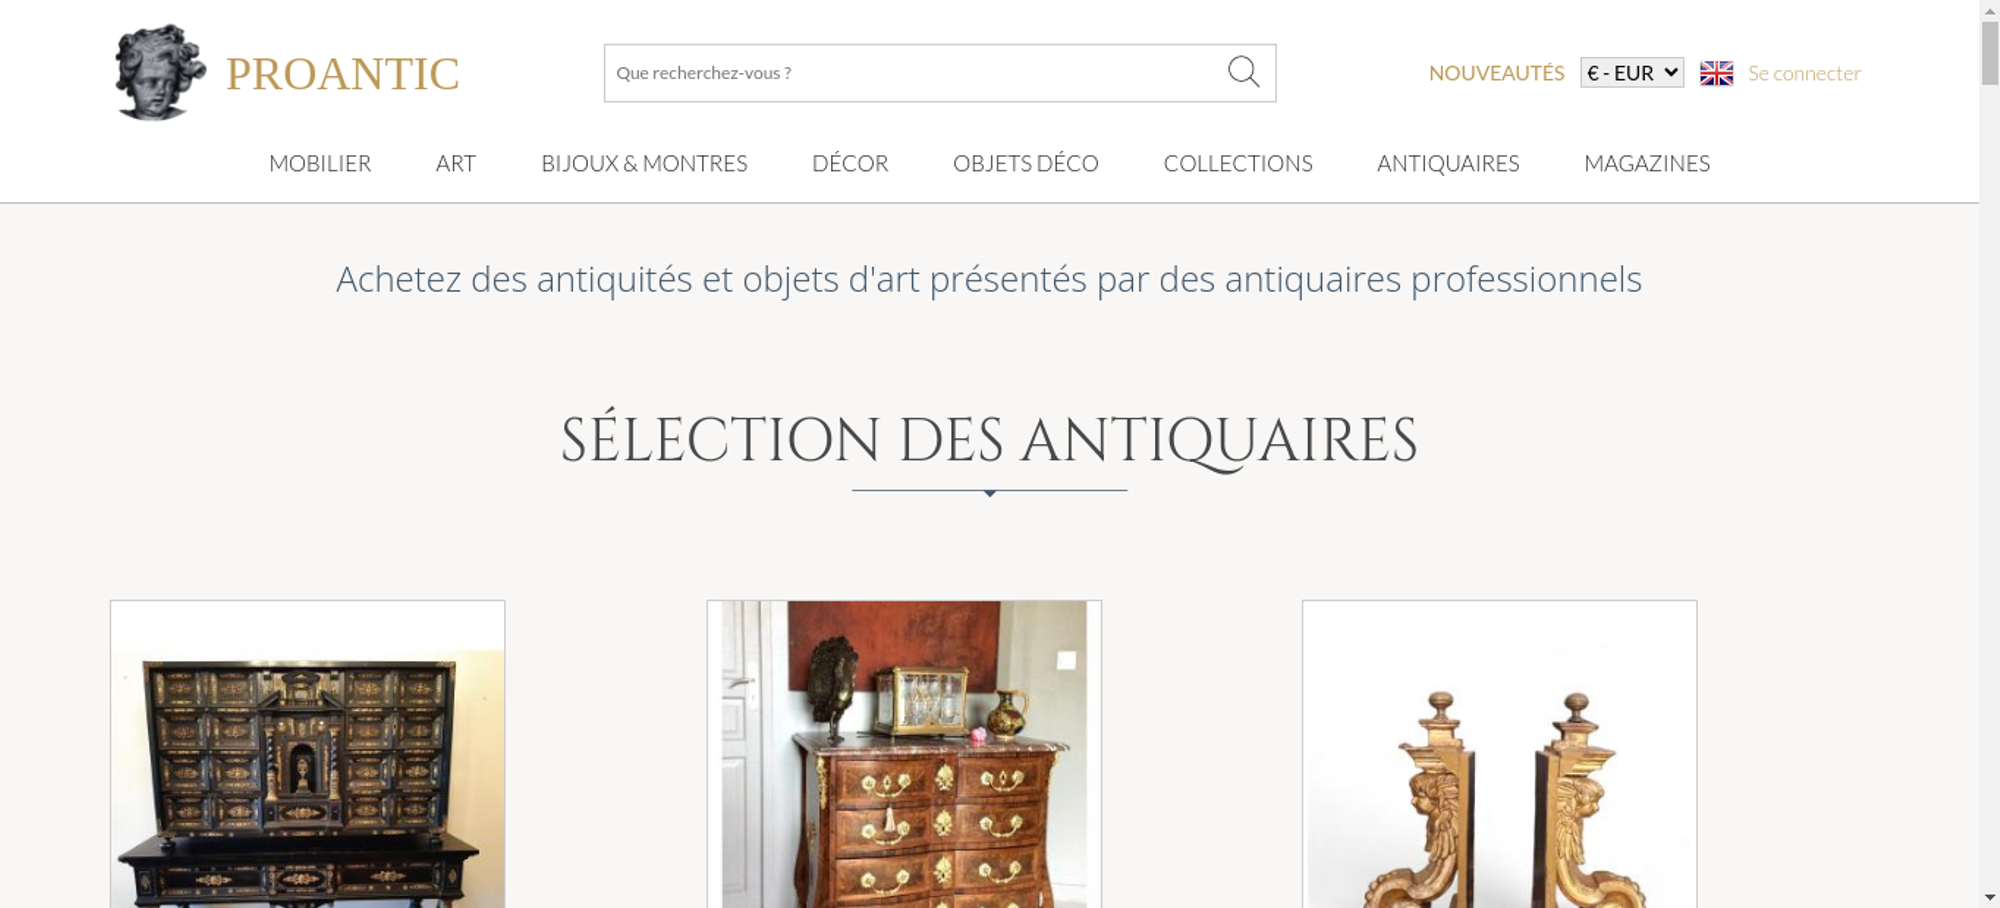The image size is (2000, 908).
Task: Open the EUR currency dropdown
Action: 1632,73
